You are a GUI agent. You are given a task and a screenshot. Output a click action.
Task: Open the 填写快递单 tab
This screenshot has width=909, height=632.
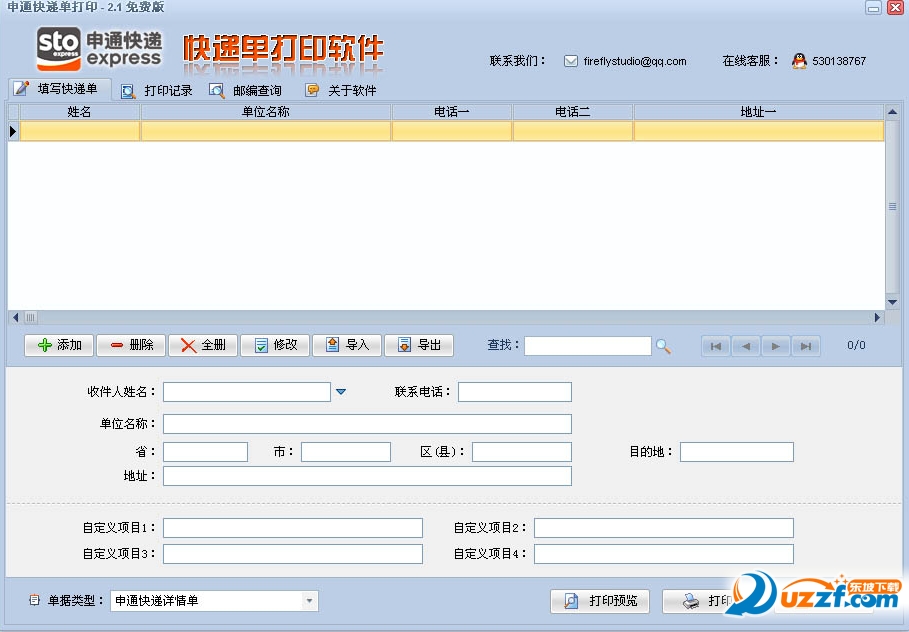pyautogui.click(x=60, y=89)
